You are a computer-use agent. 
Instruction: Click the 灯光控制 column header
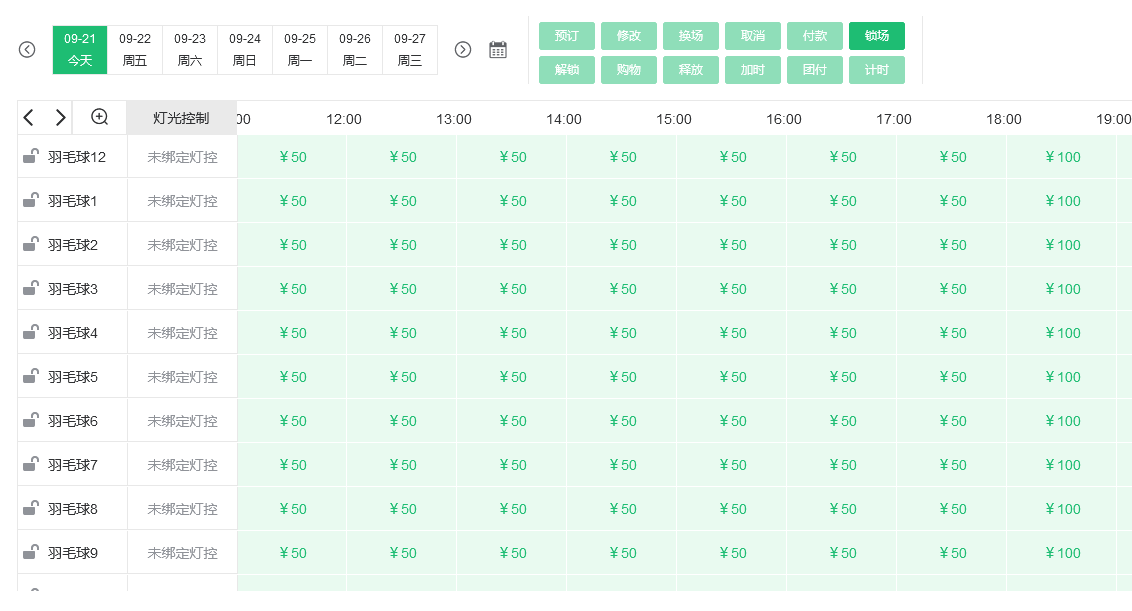182,117
